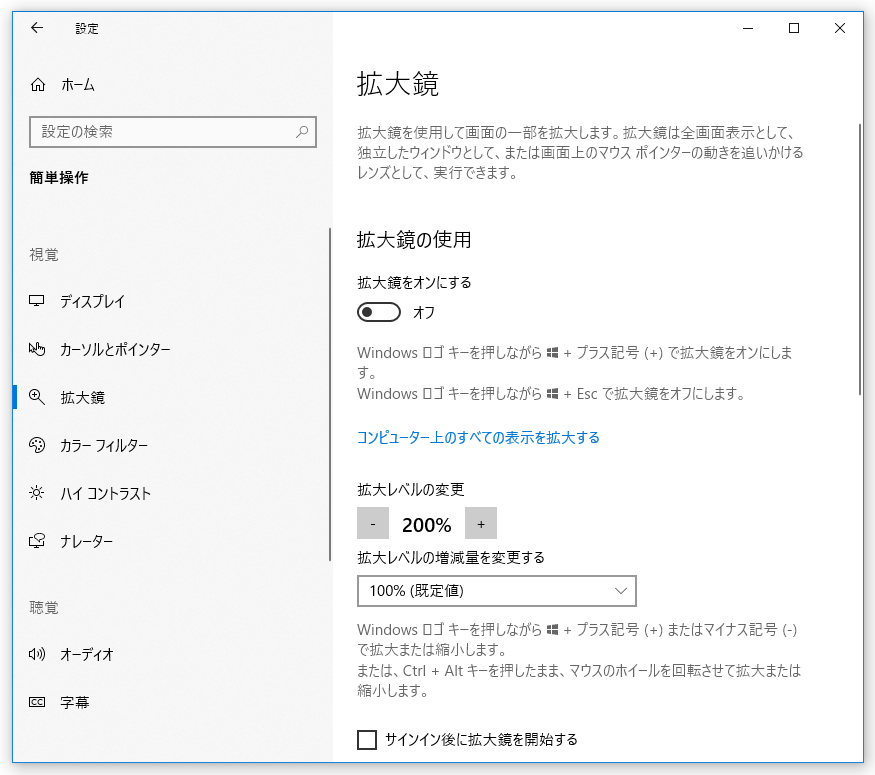The height and width of the screenshot is (775, 875).
Task: Click the 拡大鏡の使用 section heading
Action: (x=414, y=240)
